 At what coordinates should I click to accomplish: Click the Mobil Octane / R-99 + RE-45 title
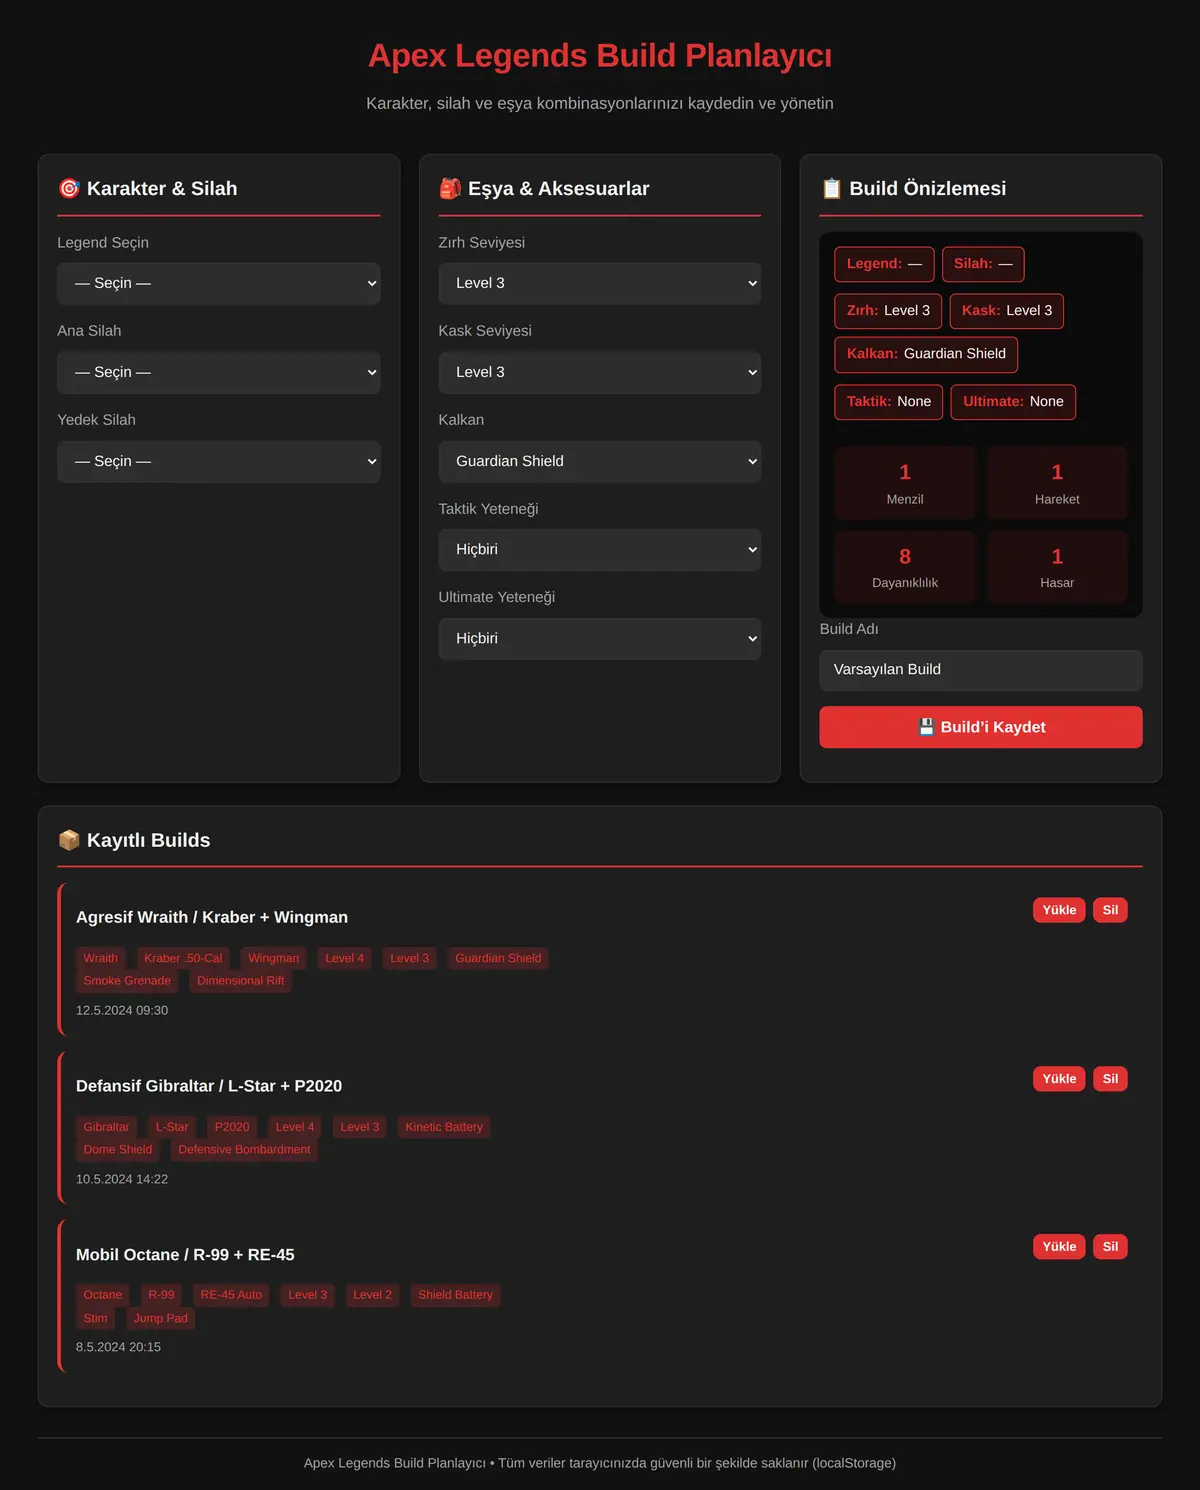(185, 1255)
